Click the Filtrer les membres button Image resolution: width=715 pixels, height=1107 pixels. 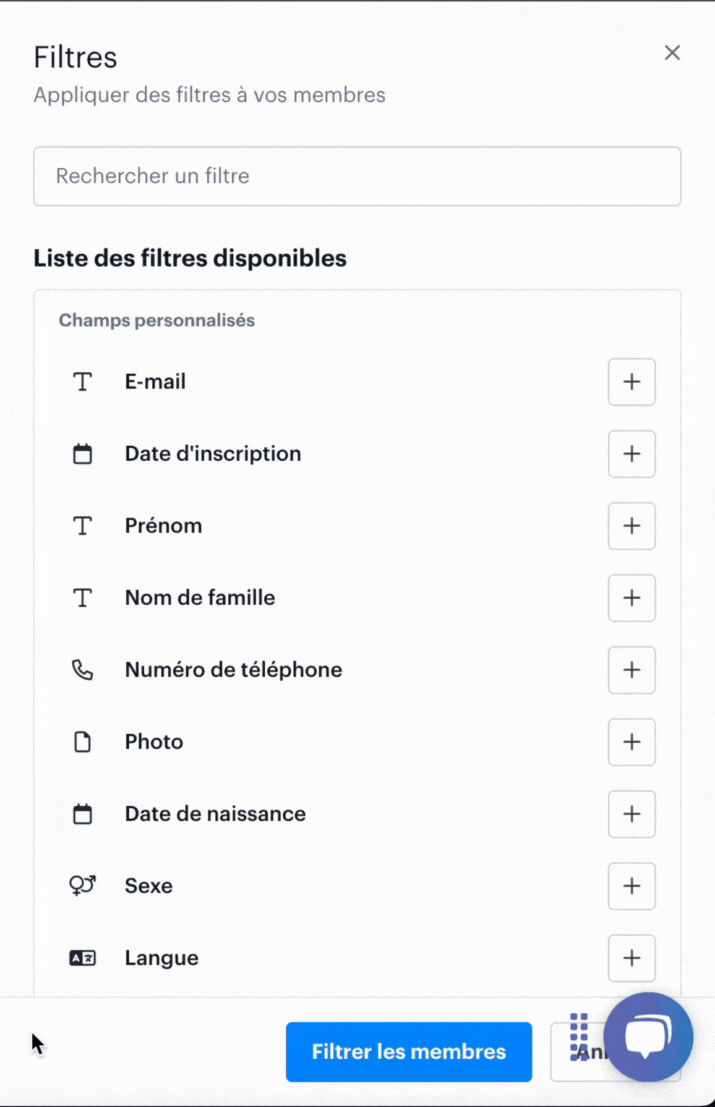tap(408, 1051)
